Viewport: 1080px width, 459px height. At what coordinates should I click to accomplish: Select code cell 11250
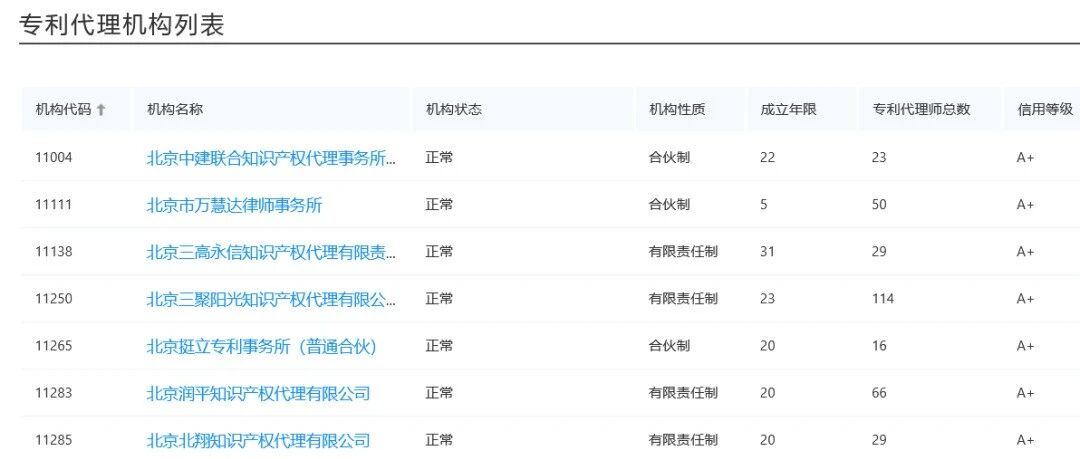[54, 299]
